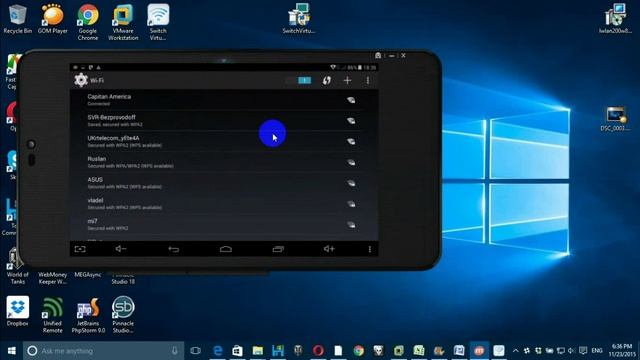Open the Windows Start menu

(11, 351)
